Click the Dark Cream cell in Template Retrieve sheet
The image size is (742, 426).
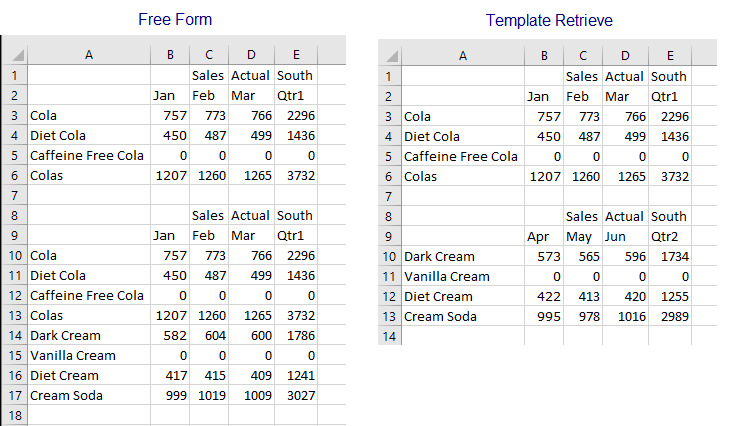pyautogui.click(x=463, y=256)
